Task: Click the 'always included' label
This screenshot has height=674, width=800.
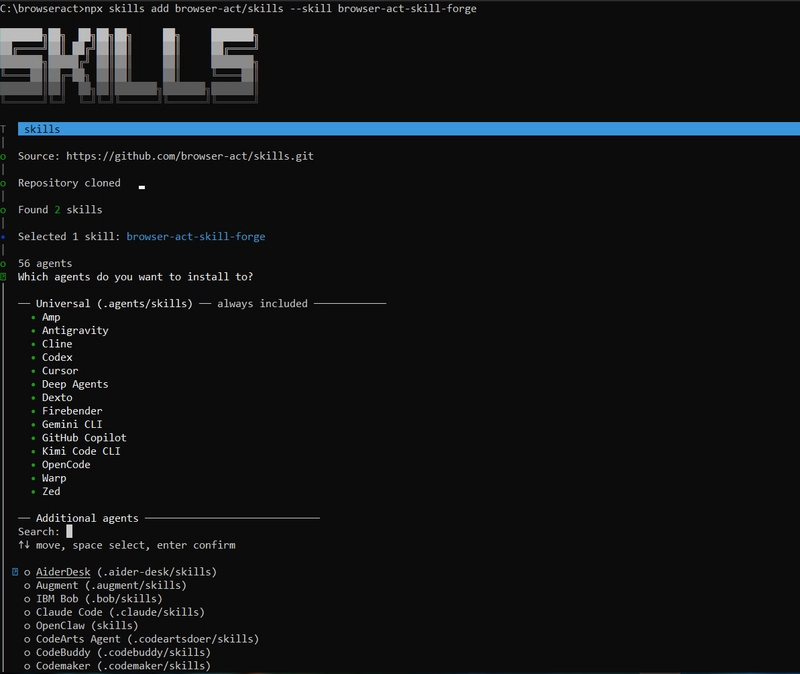Action: tap(262, 304)
